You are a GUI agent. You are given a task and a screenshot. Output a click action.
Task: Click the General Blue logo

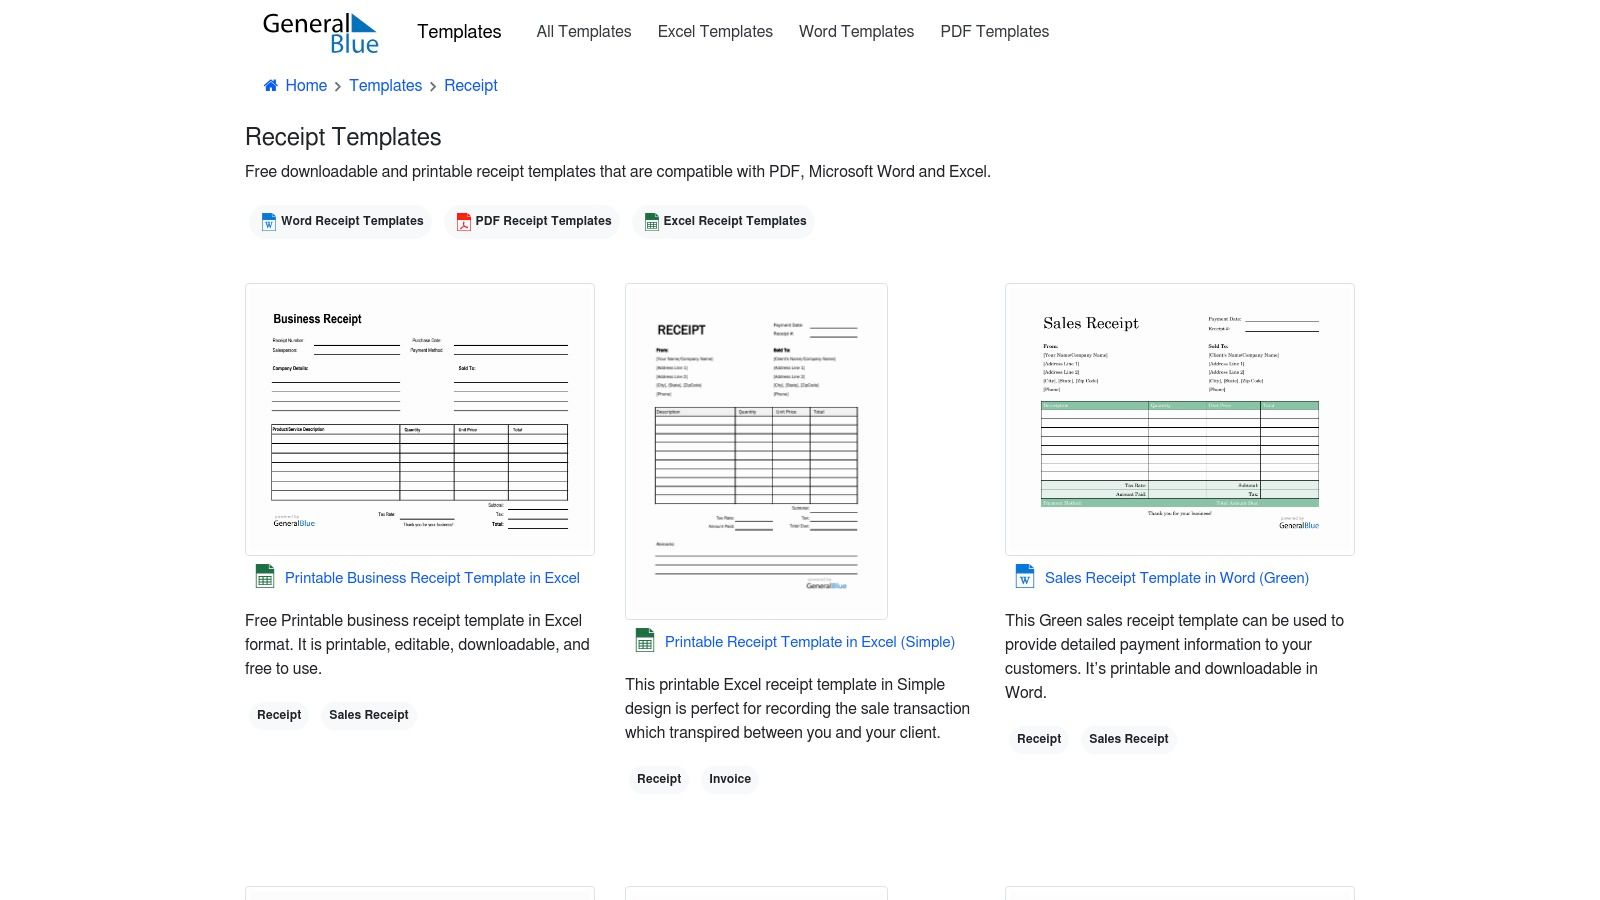(x=320, y=32)
